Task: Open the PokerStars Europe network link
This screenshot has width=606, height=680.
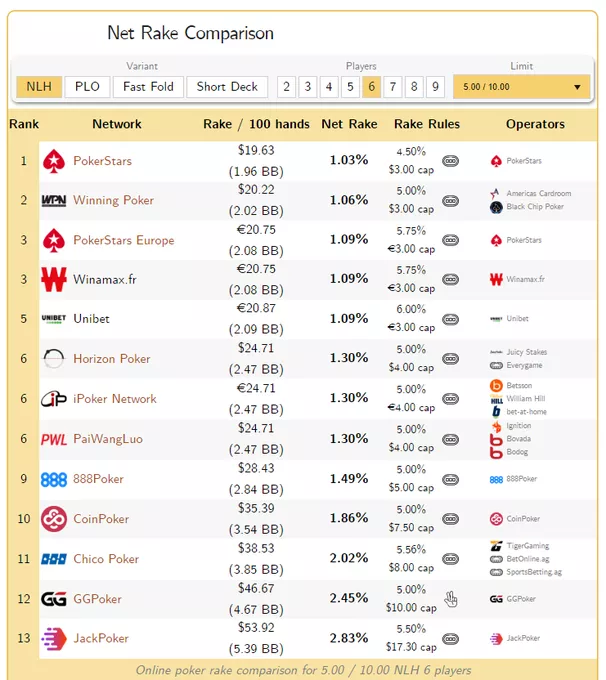Action: 124,240
